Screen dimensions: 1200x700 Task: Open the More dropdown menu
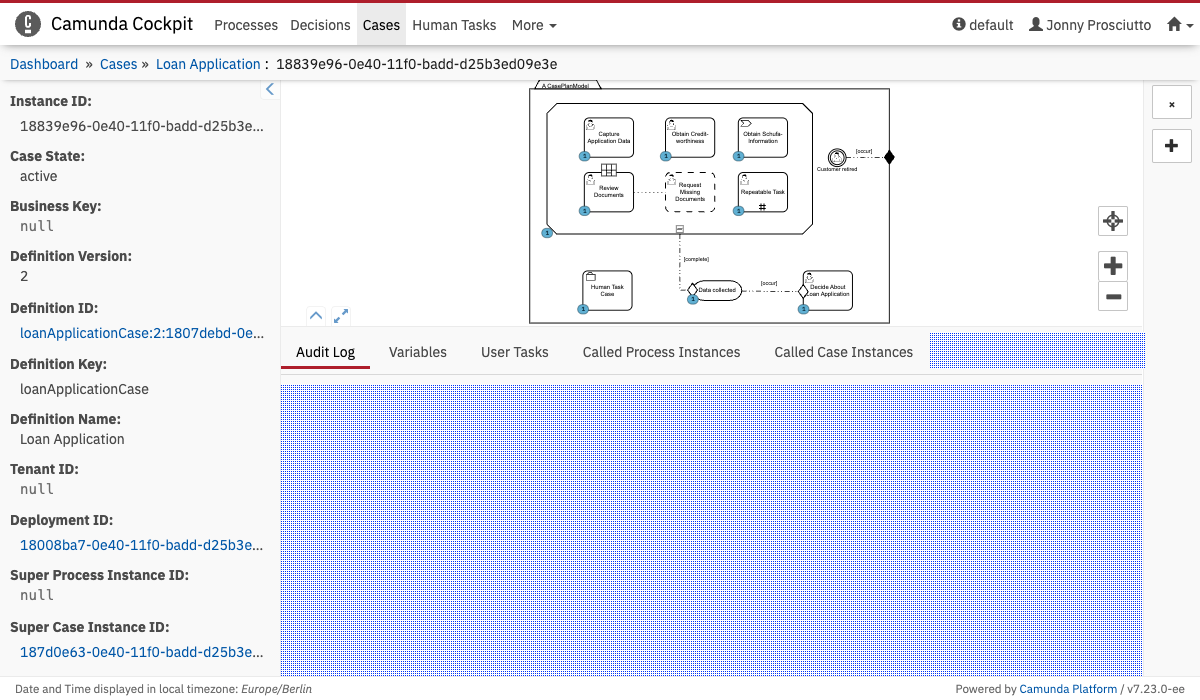pyautogui.click(x=534, y=25)
